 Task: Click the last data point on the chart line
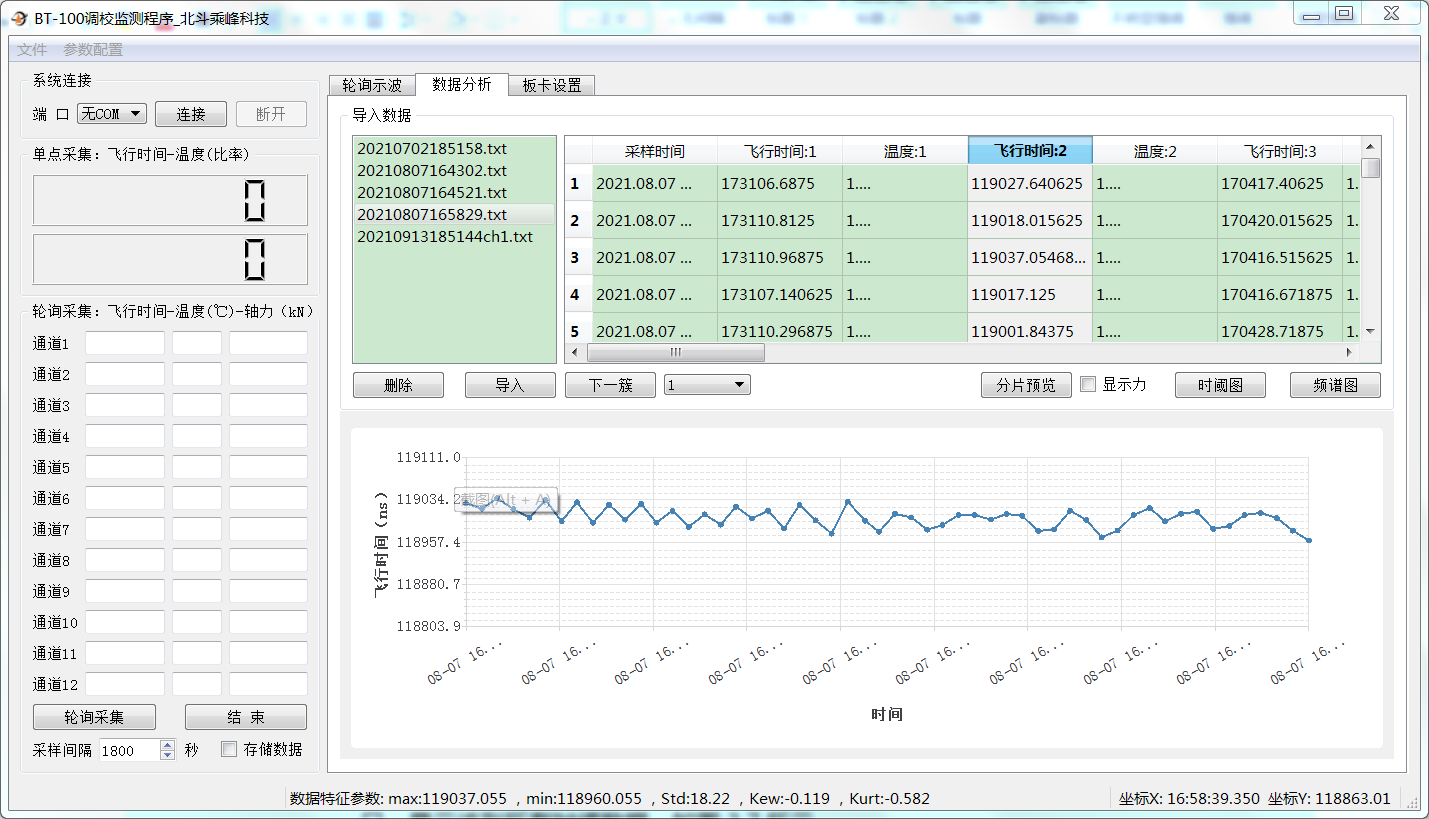coord(1309,541)
